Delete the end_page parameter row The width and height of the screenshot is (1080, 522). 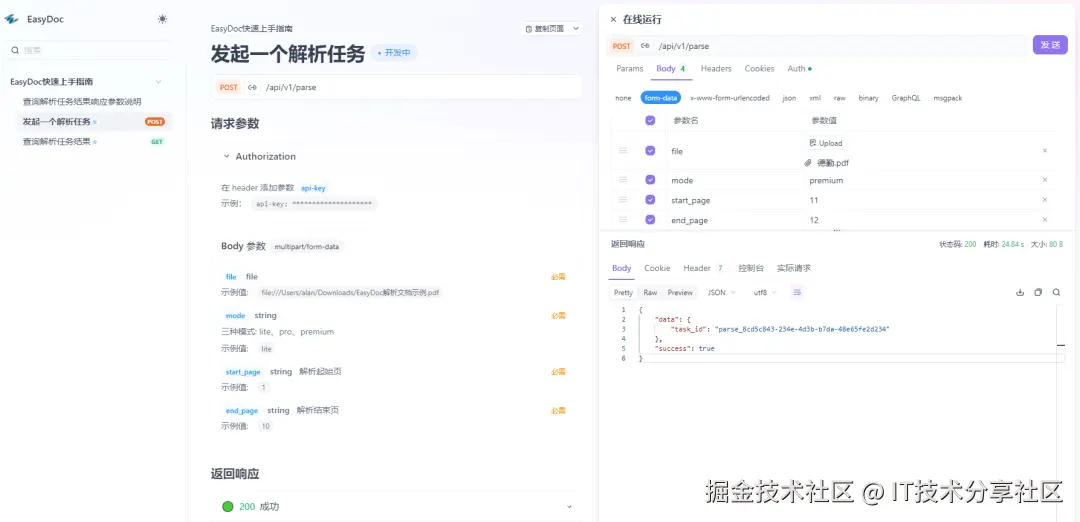(1044, 220)
